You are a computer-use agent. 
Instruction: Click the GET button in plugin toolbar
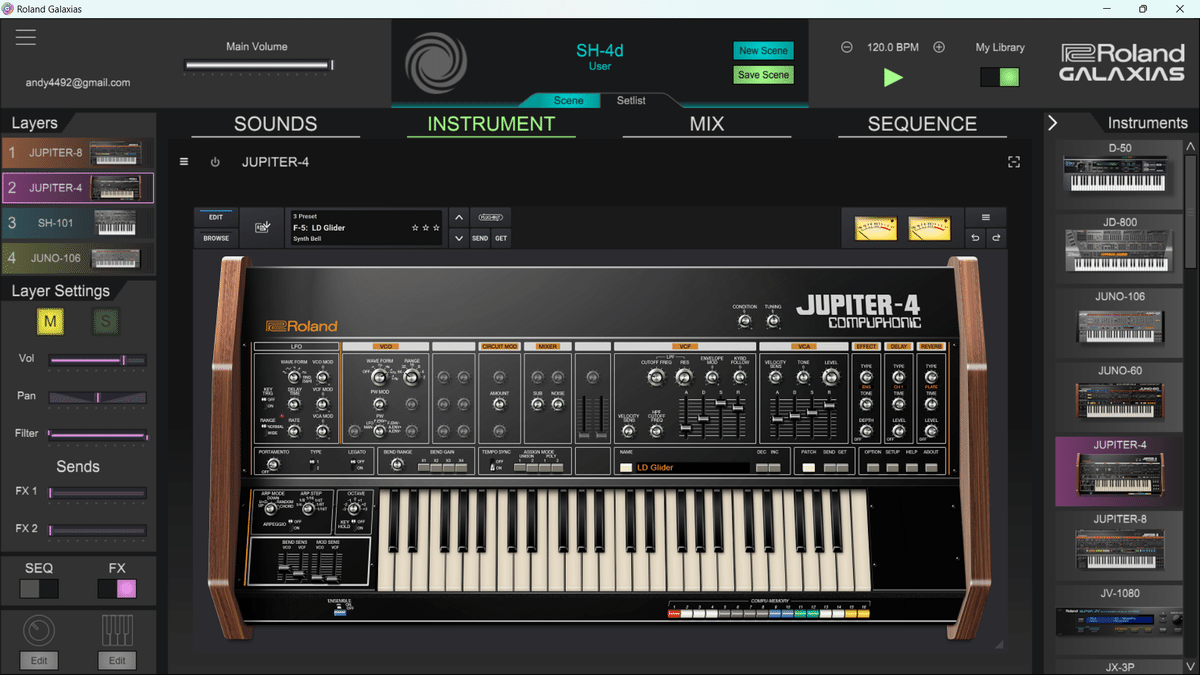coord(501,239)
